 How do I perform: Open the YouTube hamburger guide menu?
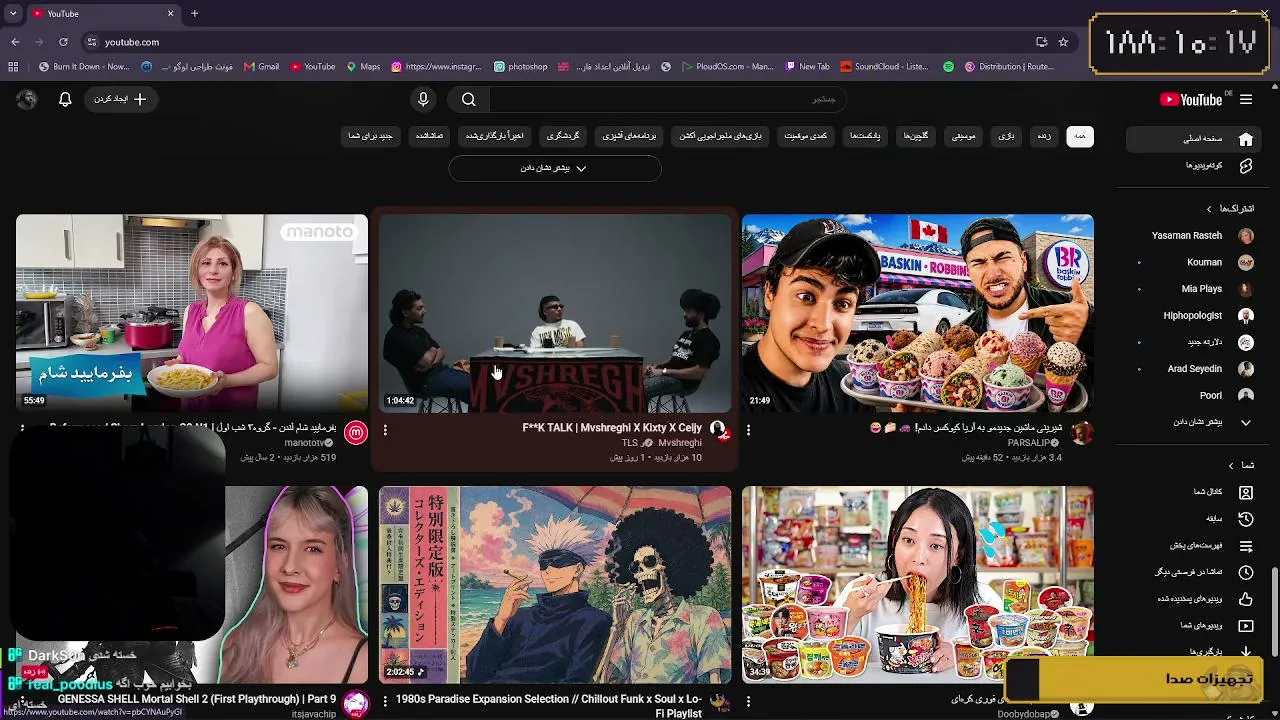[x=1246, y=99]
